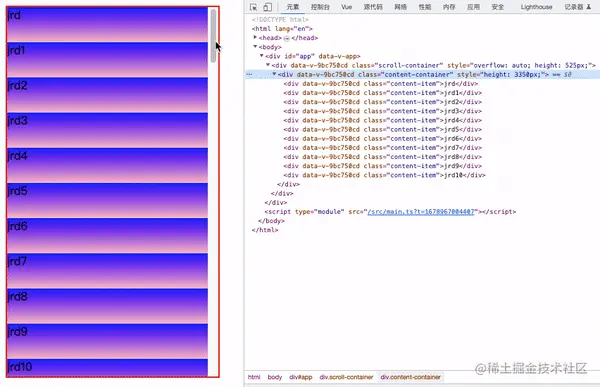Expand the head element node
Image resolution: width=600 pixels, height=387 pixels.
tap(255, 38)
